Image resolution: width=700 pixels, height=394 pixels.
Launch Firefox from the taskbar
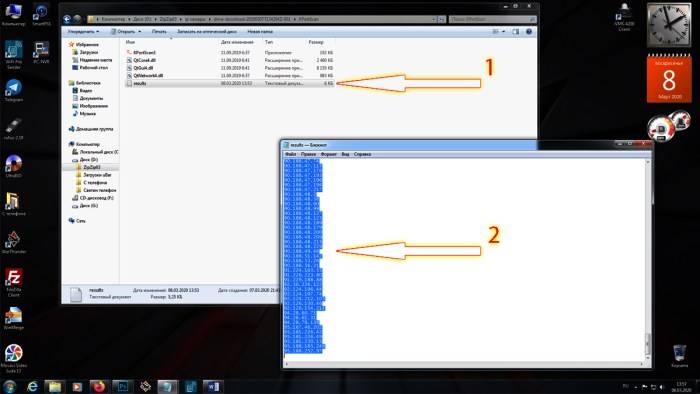[x=99, y=386]
